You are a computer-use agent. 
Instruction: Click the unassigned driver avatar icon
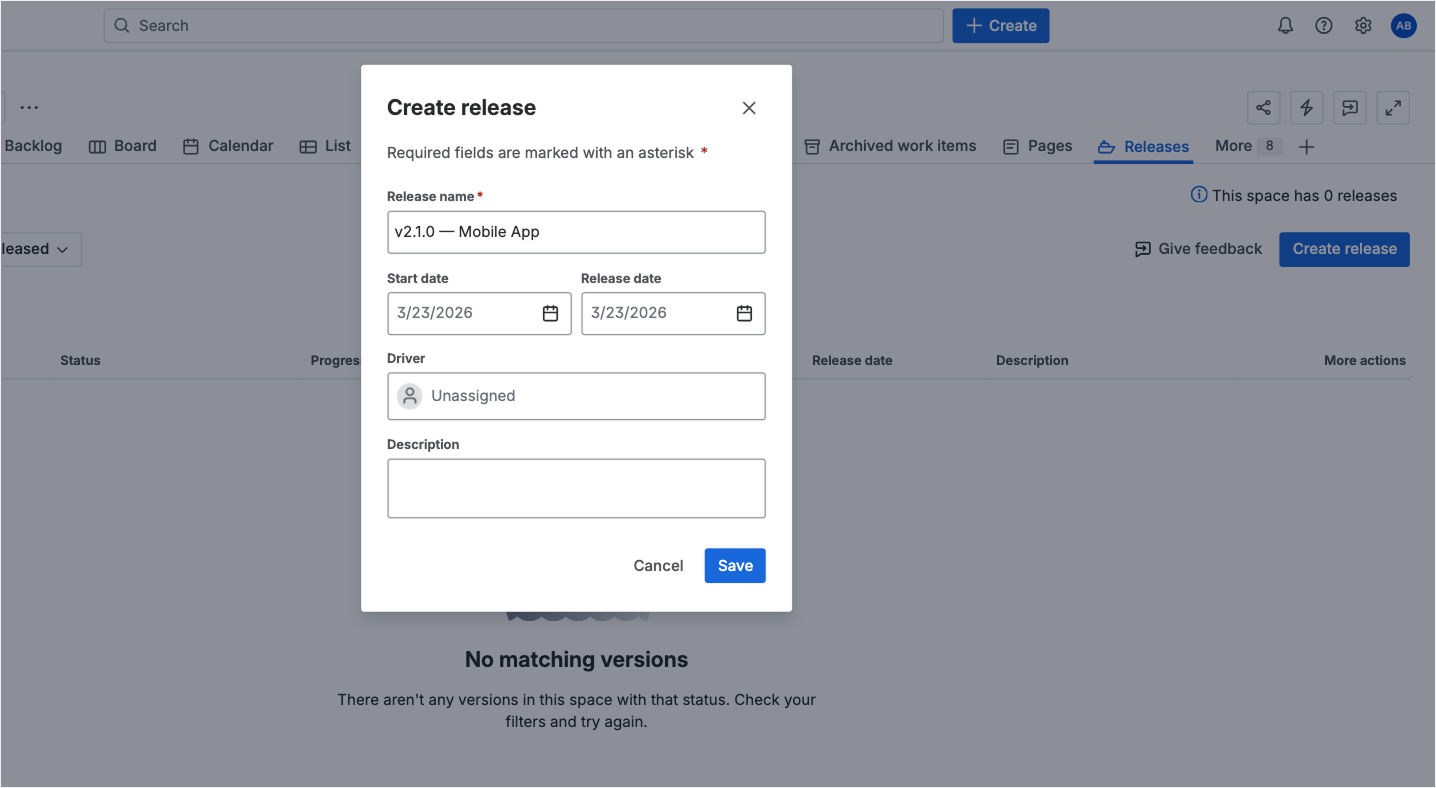tap(410, 396)
